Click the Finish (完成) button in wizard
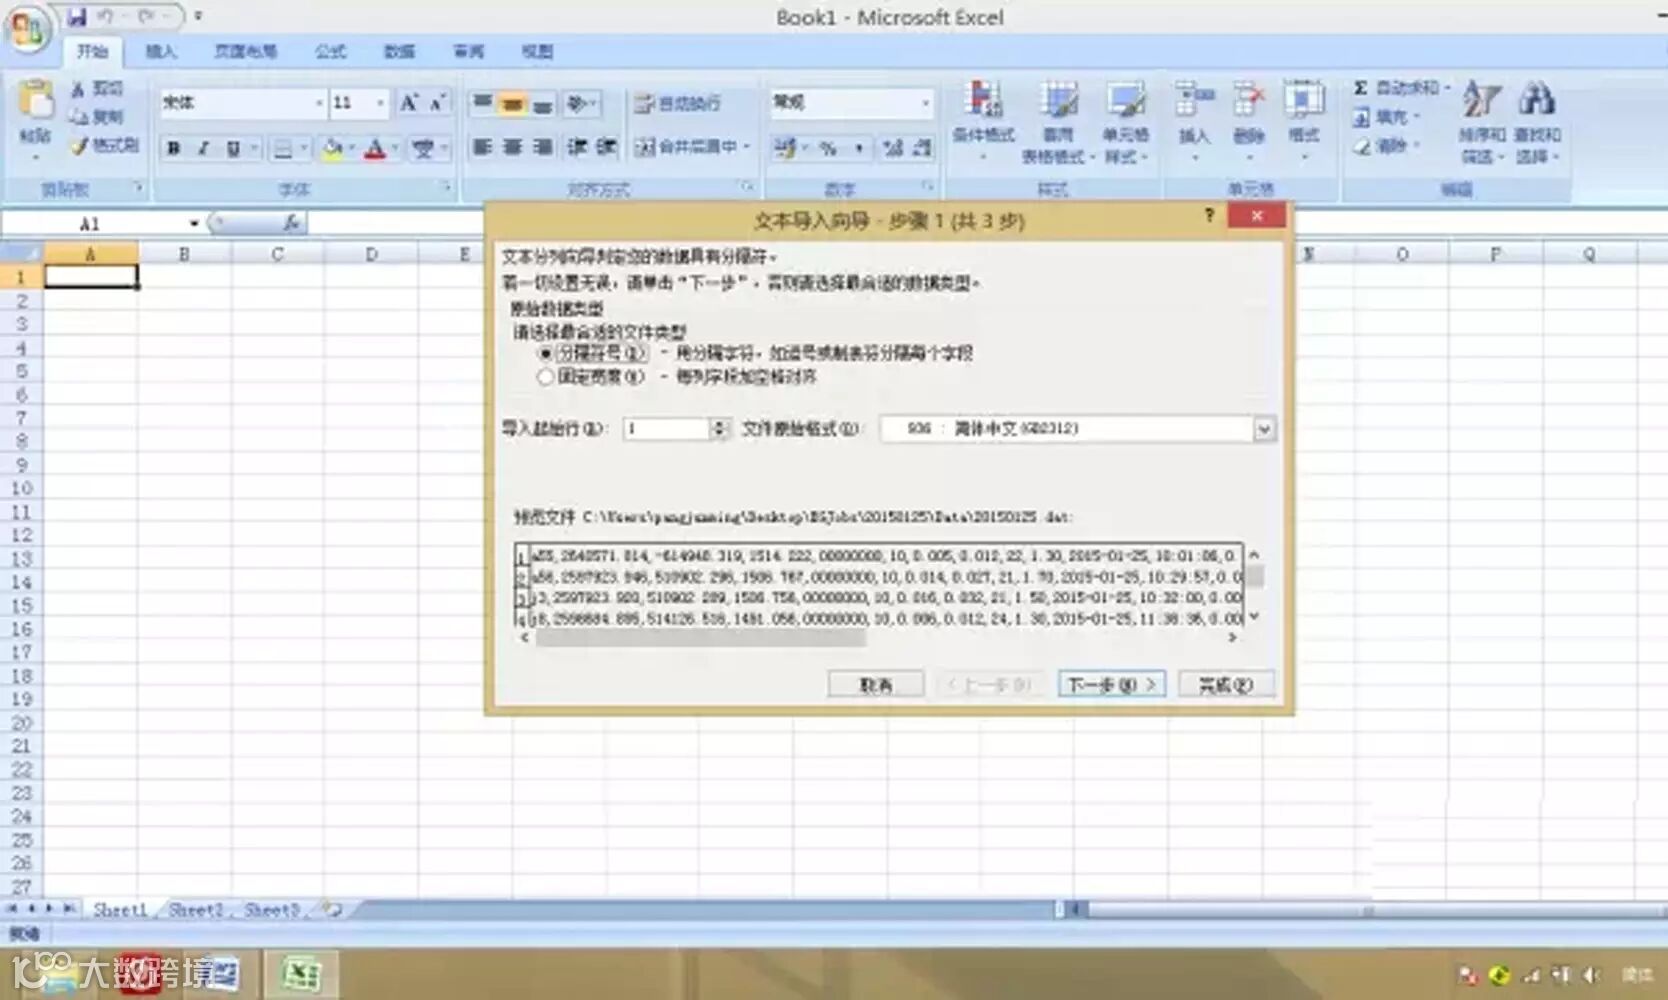 point(1226,685)
